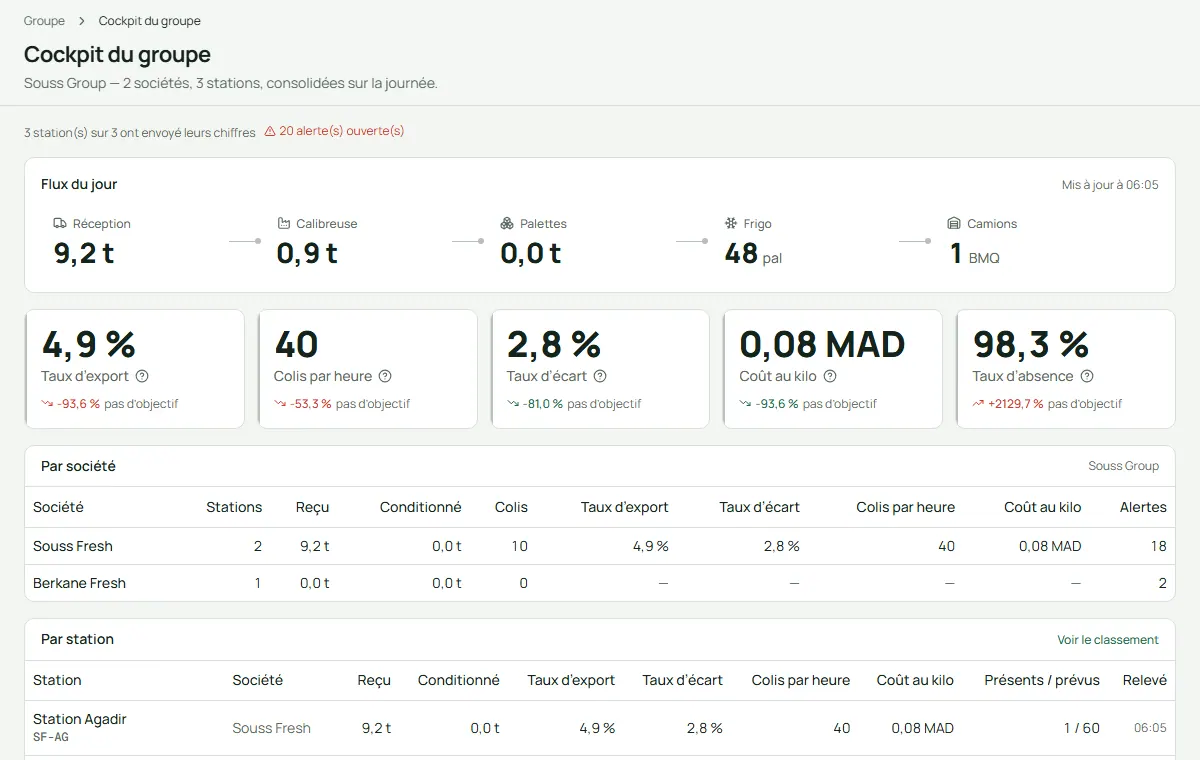This screenshot has height=760, width=1200.
Task: Click the red warning triangle alert icon
Action: (x=270, y=131)
